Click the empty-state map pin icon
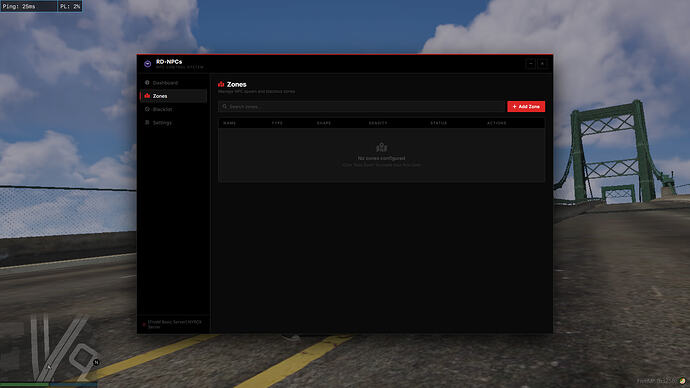Screen dimensions: 690x388 (382, 147)
